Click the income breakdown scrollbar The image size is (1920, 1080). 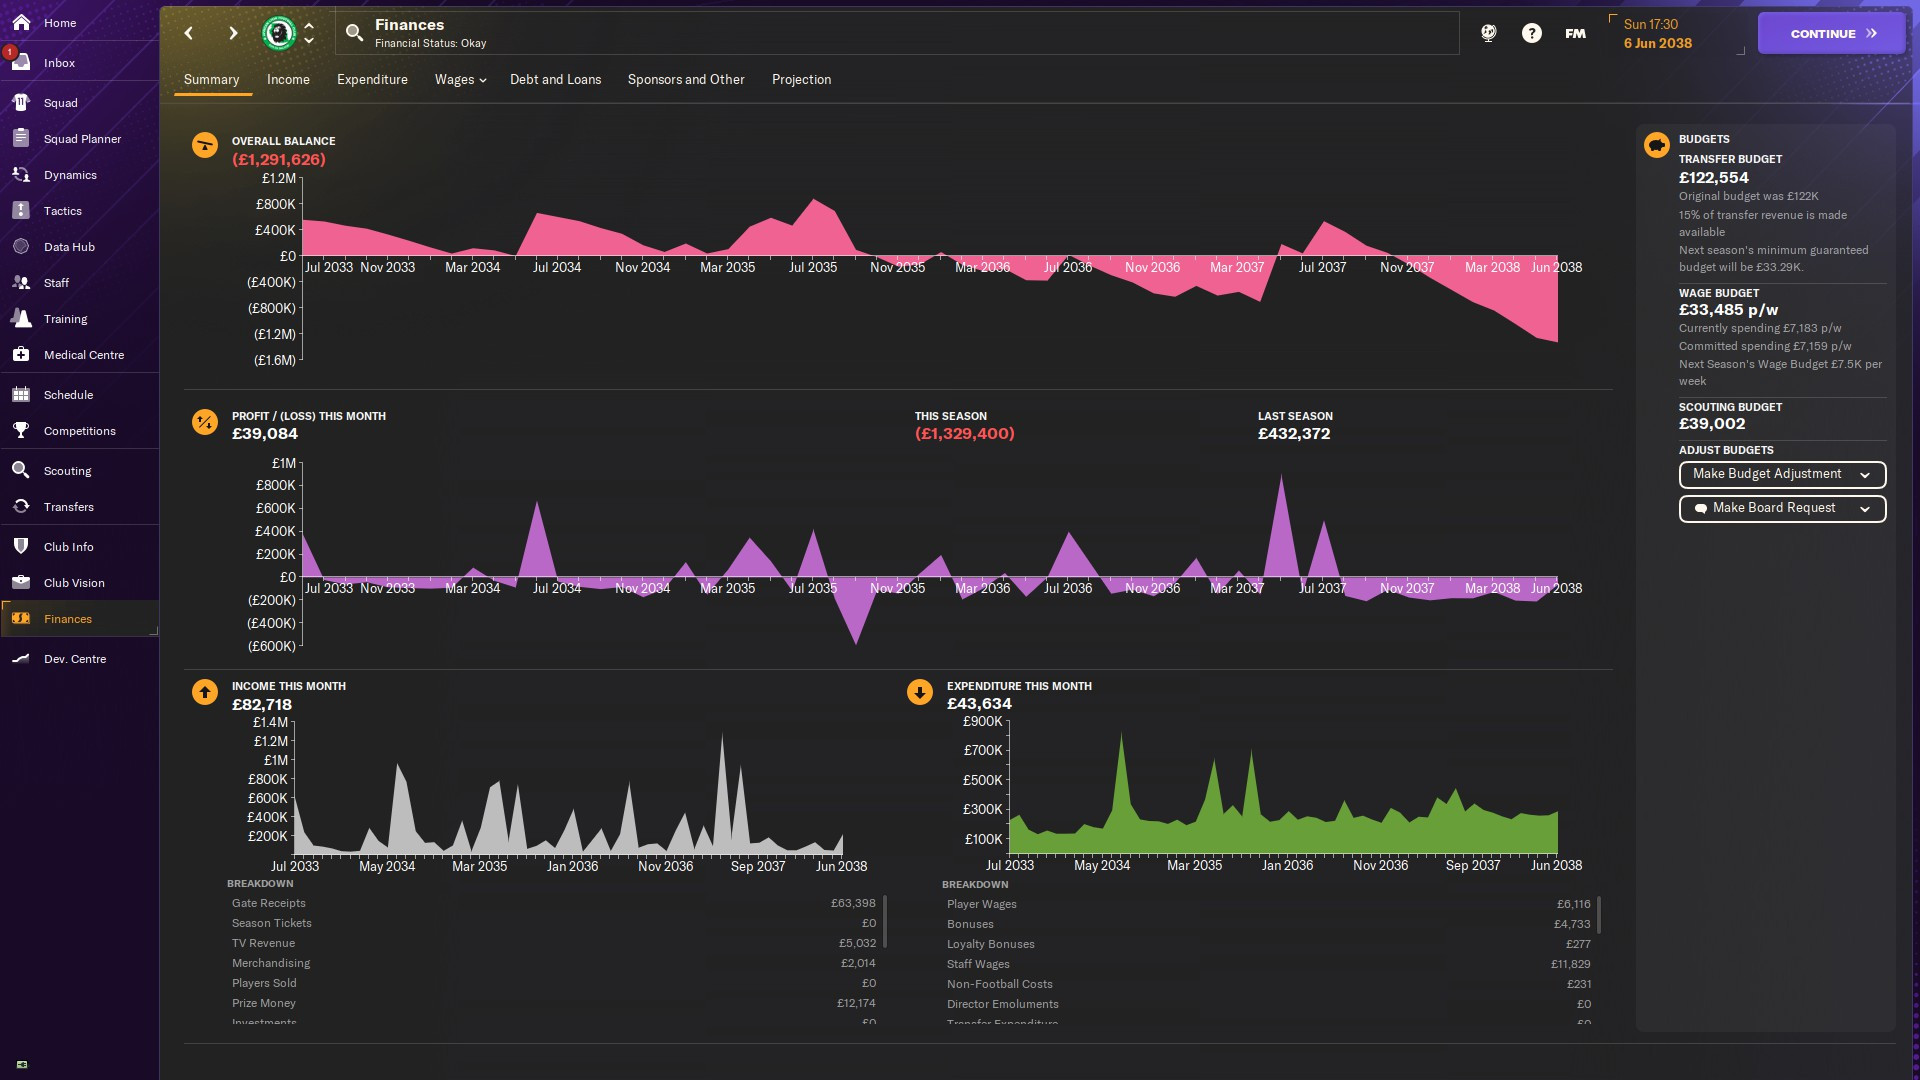coord(885,921)
